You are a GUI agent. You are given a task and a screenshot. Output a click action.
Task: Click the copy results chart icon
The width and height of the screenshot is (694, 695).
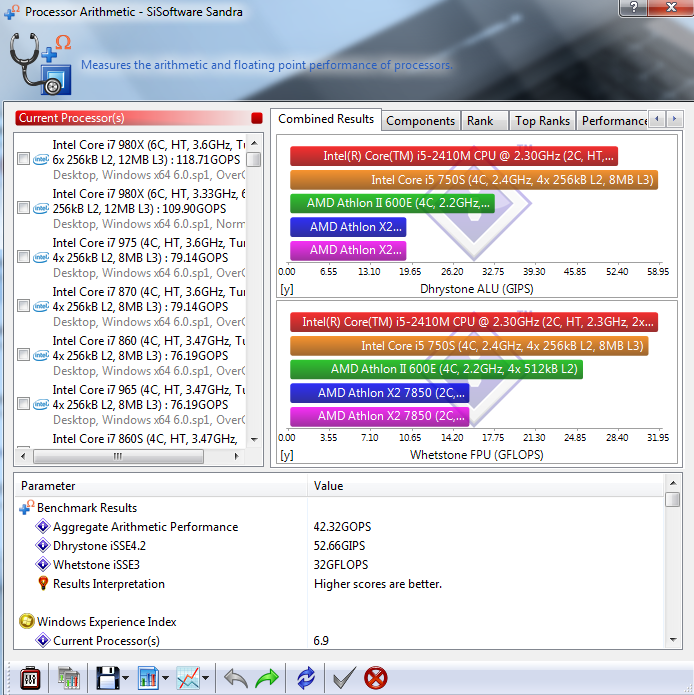pyautogui.click(x=69, y=678)
